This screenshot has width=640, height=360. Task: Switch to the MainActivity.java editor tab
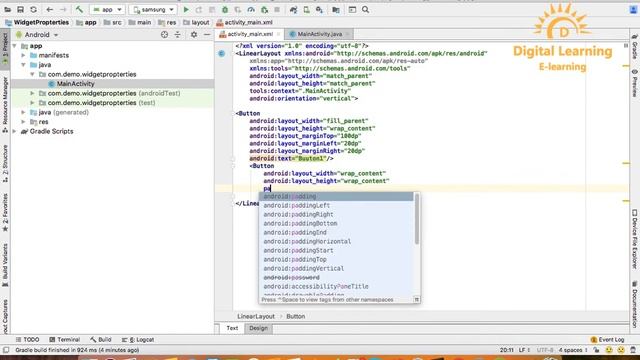point(319,34)
